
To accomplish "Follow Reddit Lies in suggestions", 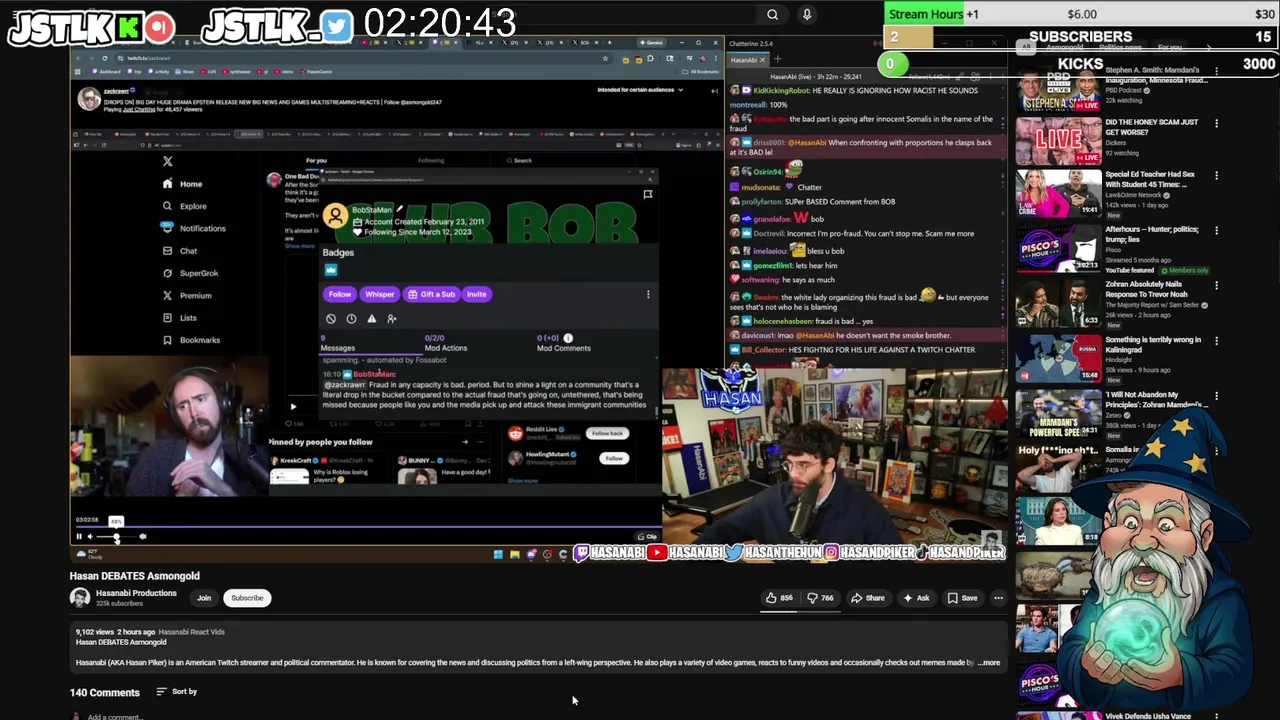I will coord(607,433).
